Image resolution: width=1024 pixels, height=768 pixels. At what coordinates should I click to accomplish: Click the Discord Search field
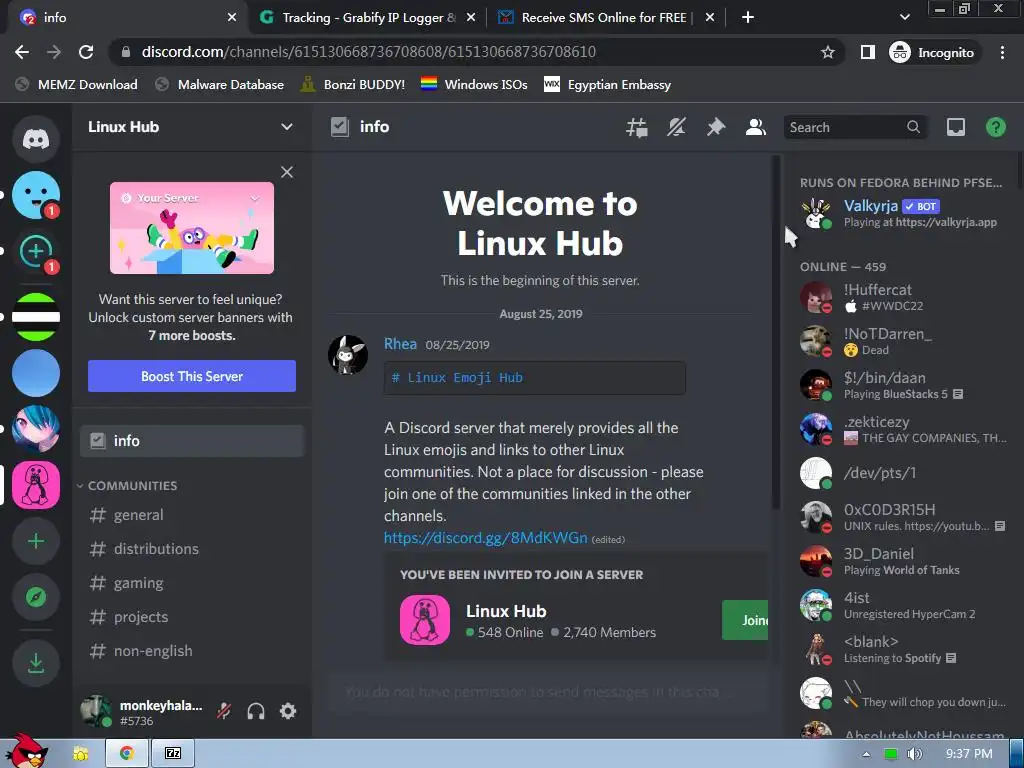854,127
